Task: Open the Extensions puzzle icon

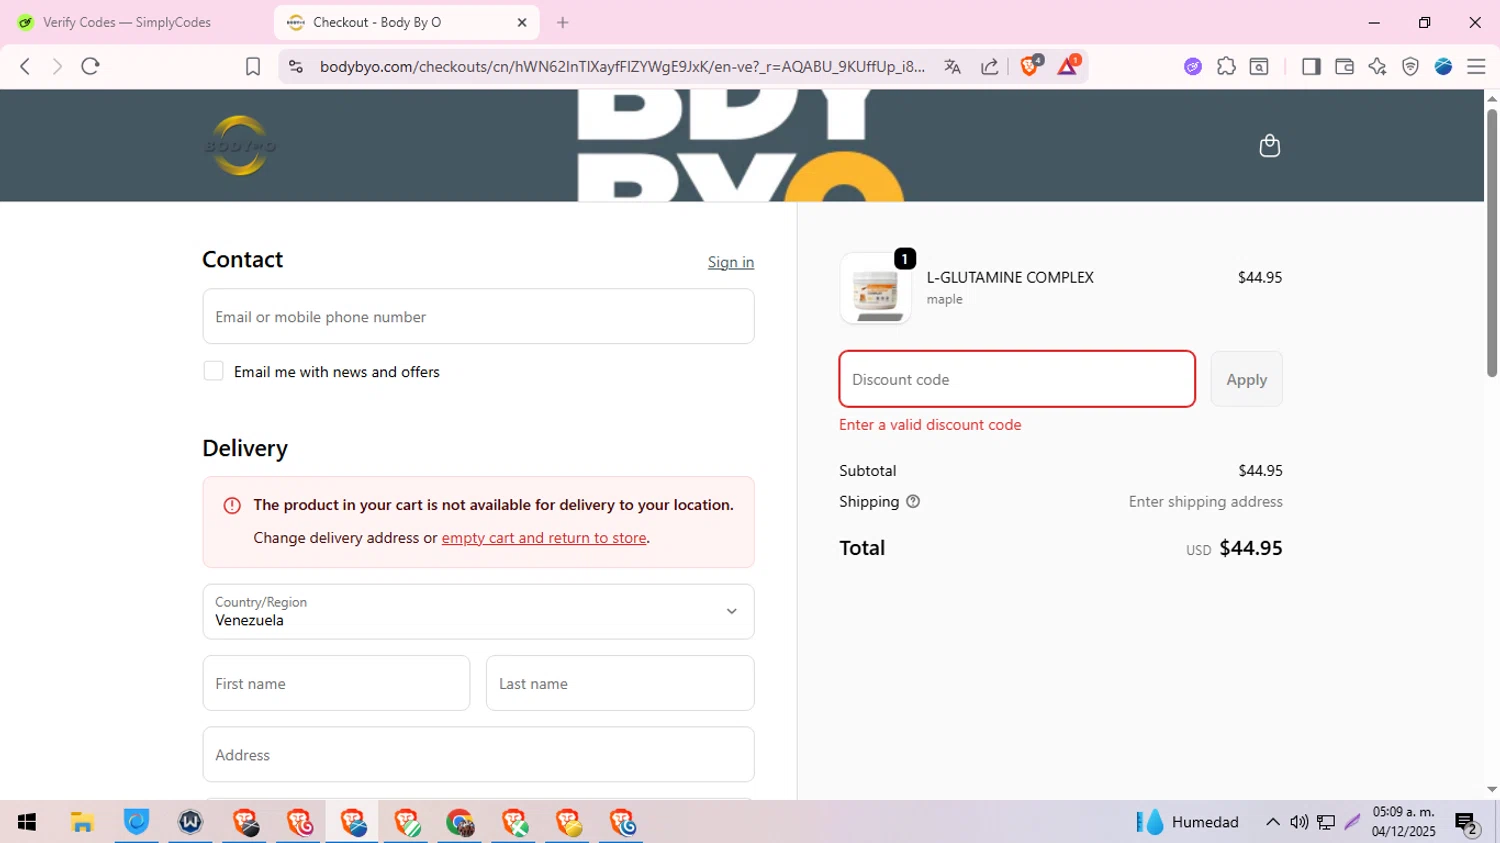Action: coord(1226,66)
